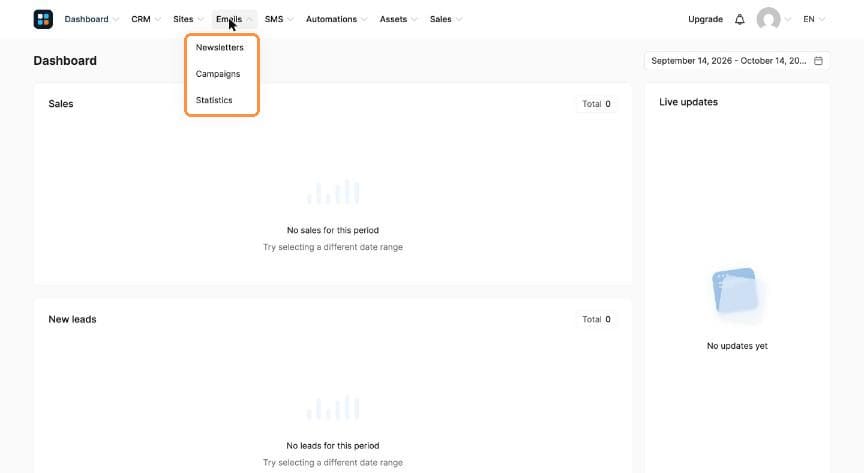Viewport: 864px width, 473px height.
Task: Click the Live updates heading
Action: (x=688, y=102)
